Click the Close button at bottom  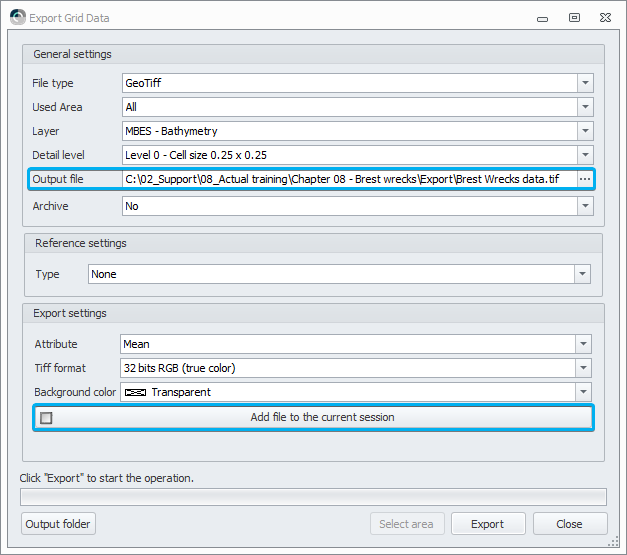[x=570, y=524]
